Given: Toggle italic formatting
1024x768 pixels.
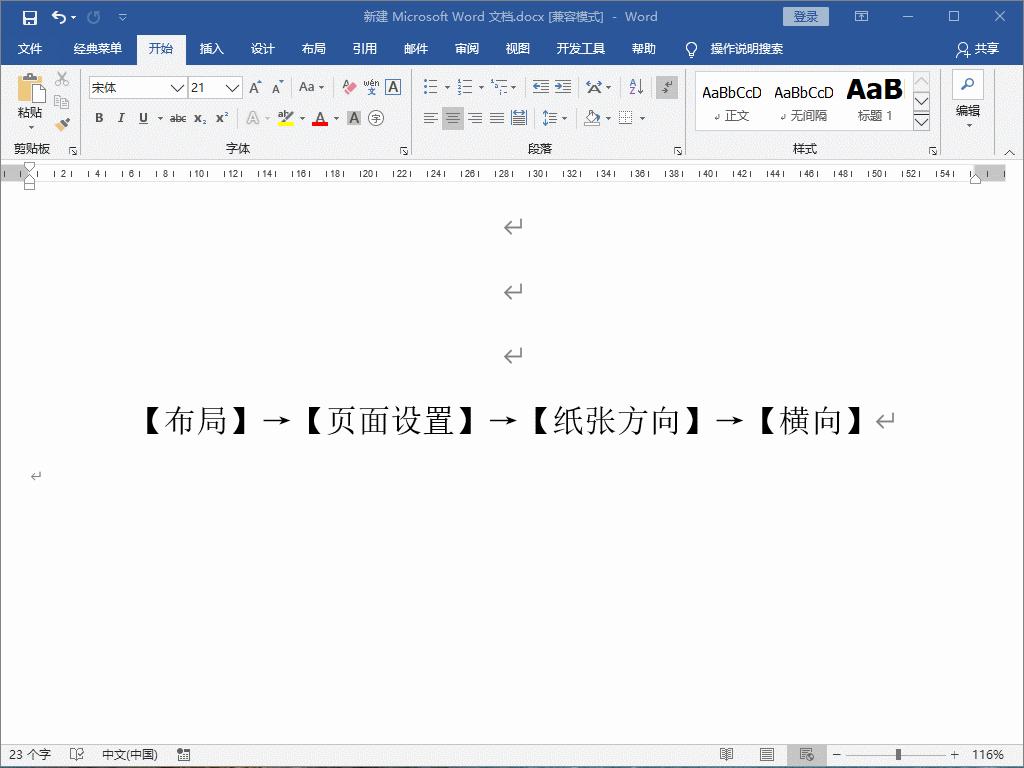Looking at the screenshot, I should (121, 118).
